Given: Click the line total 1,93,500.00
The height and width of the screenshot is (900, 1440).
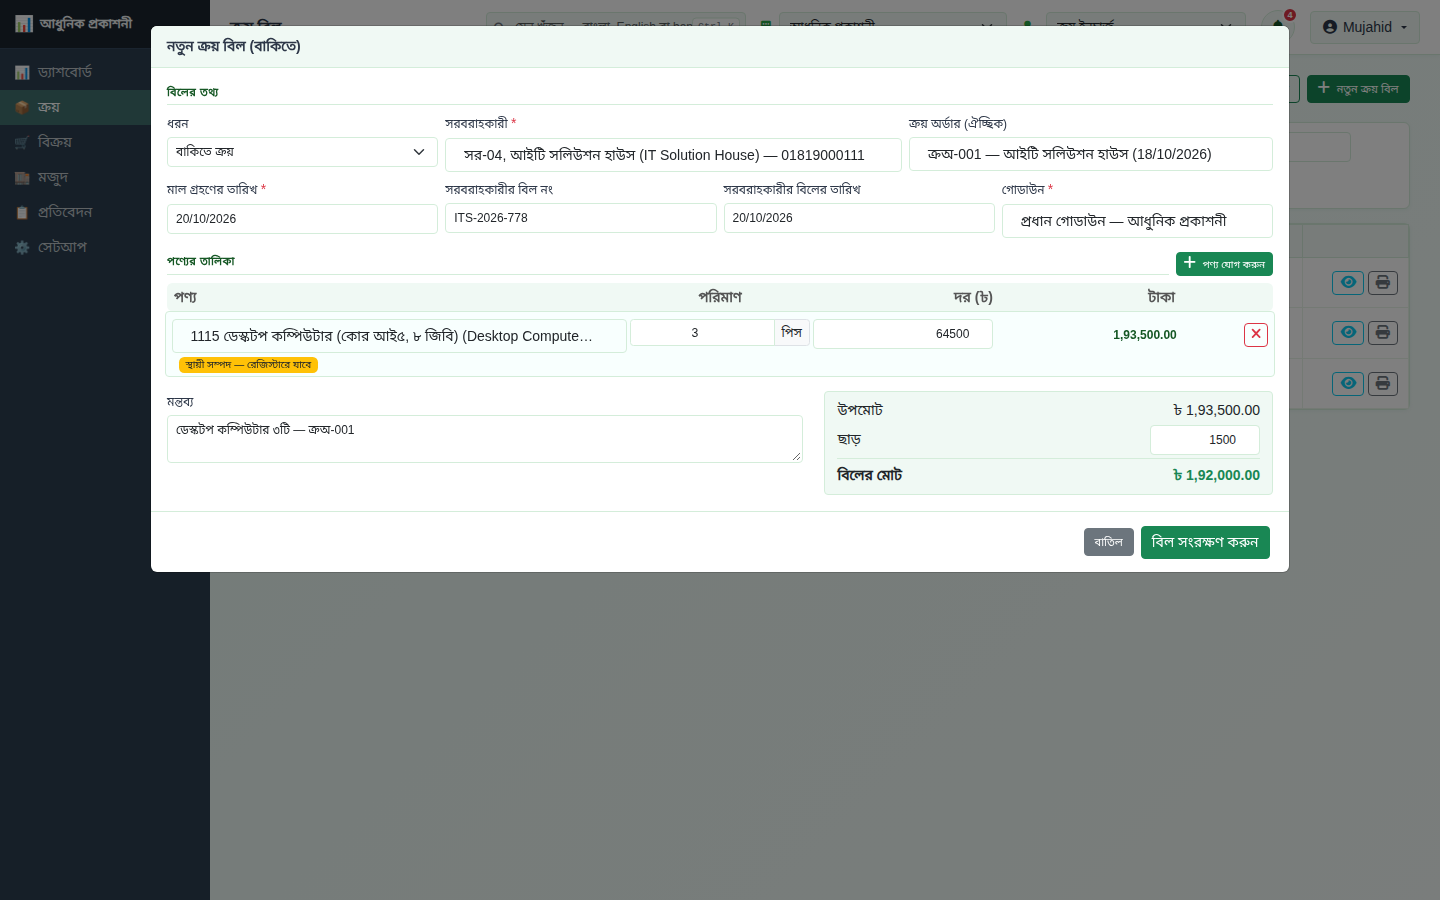Looking at the screenshot, I should pos(1145,335).
